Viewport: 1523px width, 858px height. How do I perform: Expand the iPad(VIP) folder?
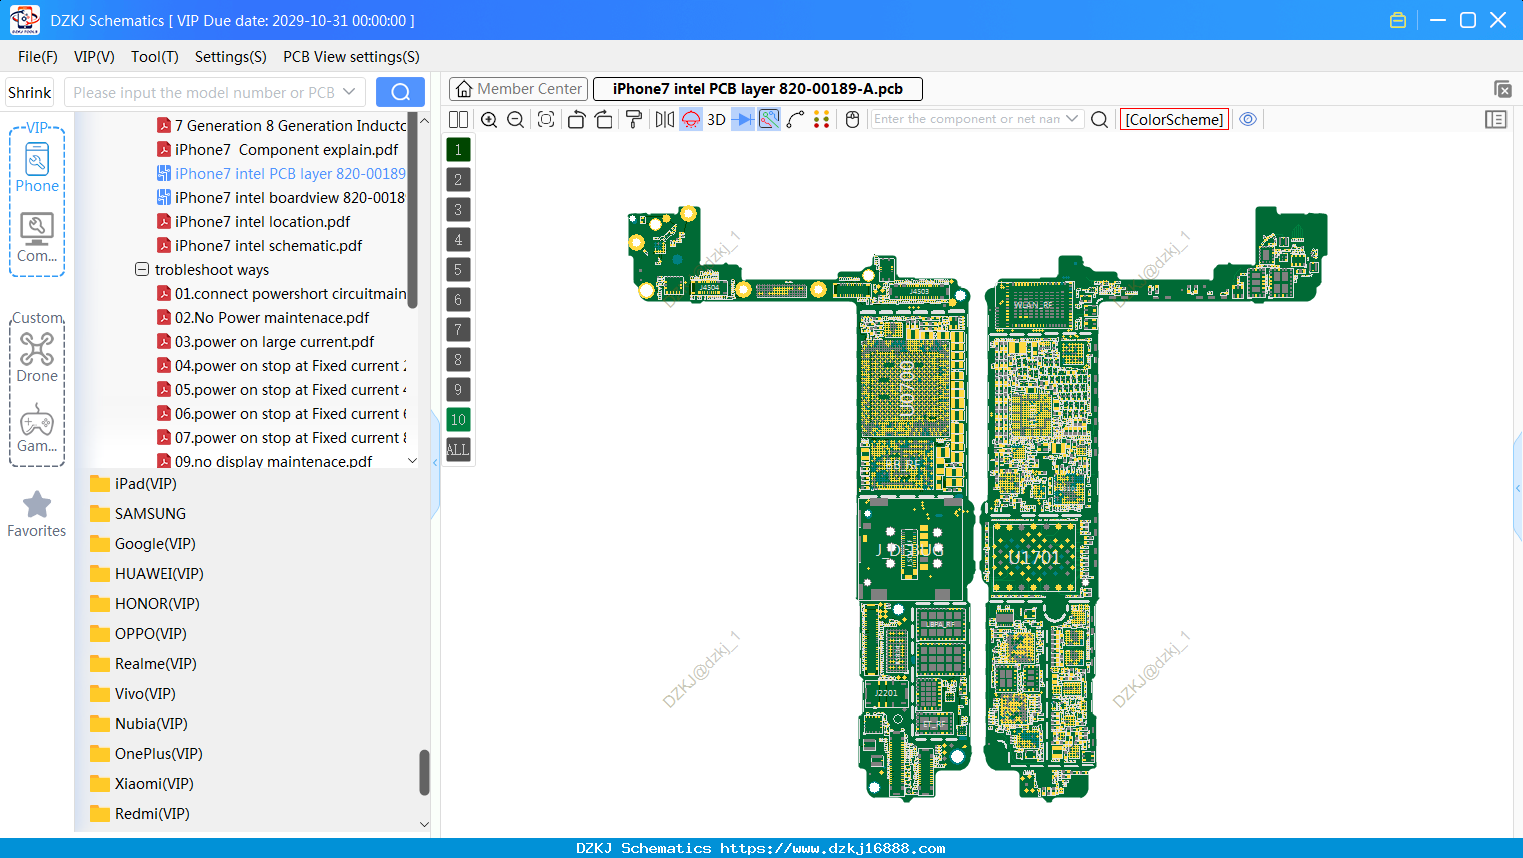point(145,484)
